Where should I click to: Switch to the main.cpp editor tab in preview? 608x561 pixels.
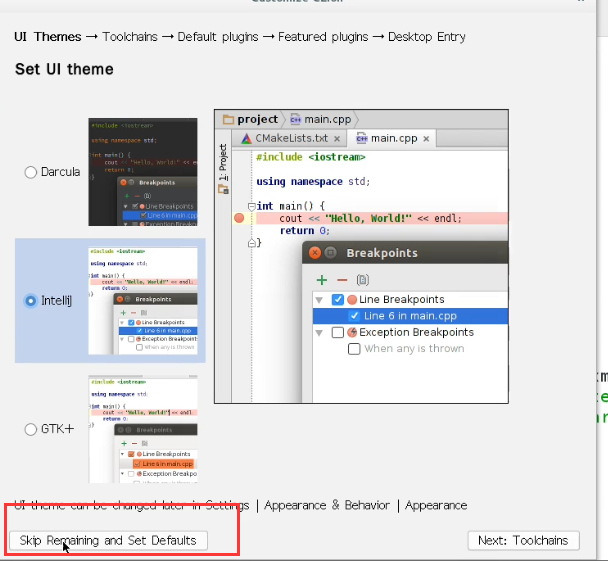coord(394,138)
